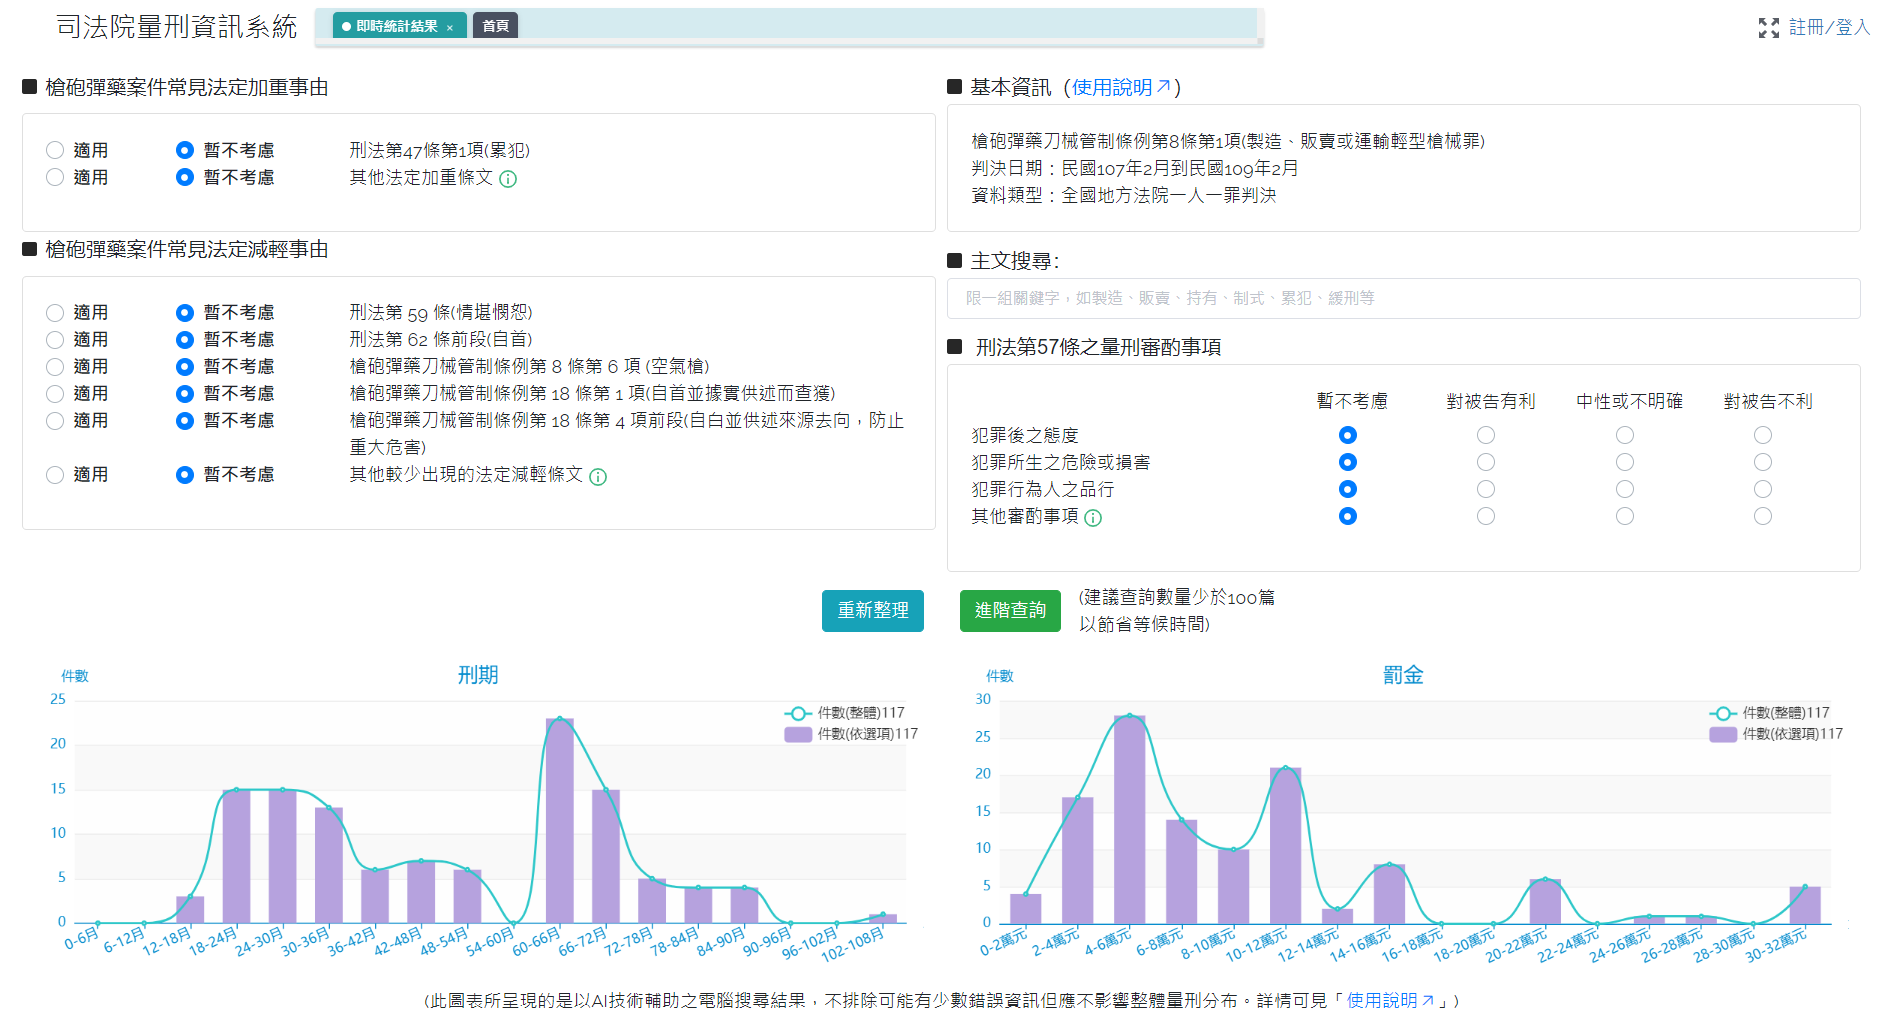Select 適用 for 刑法第59條(情堪憫恕)
1885x1009 pixels.
click(x=55, y=313)
